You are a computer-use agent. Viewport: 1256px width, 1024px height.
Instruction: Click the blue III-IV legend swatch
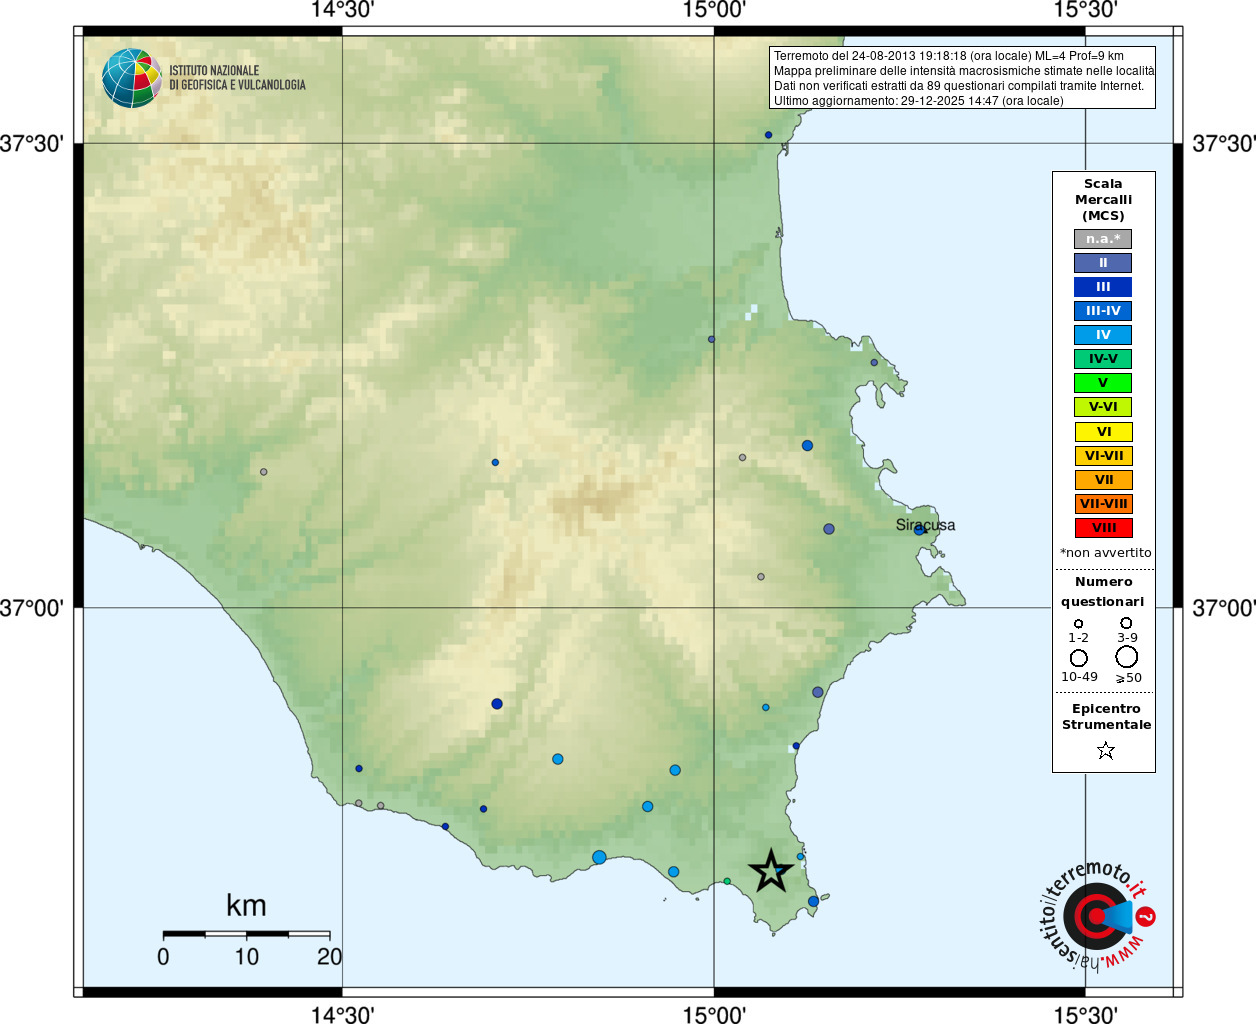[1103, 311]
